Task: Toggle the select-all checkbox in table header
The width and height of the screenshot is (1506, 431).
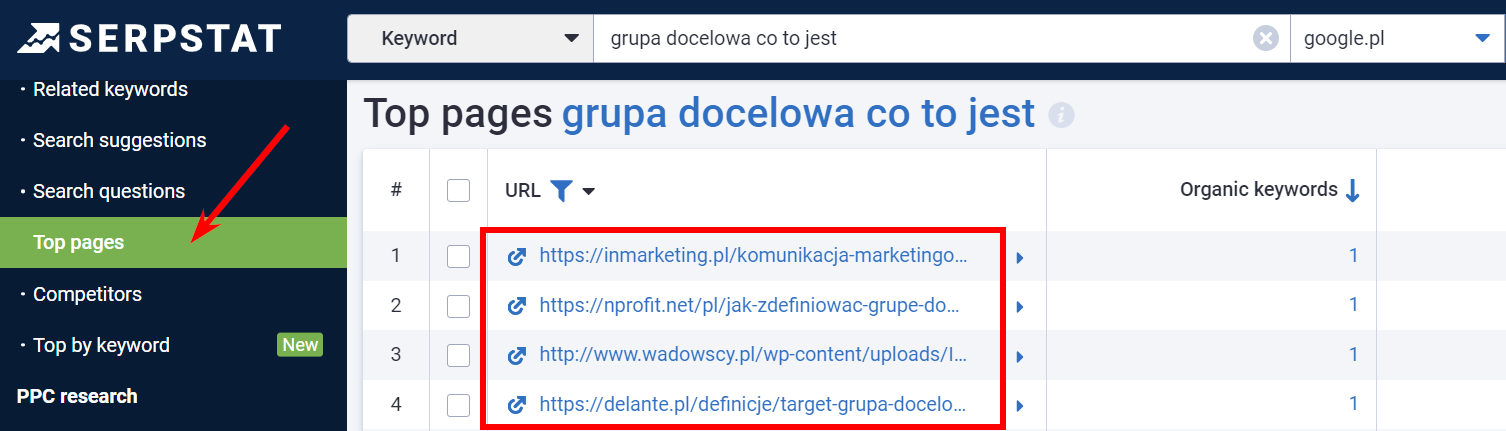Action: point(458,190)
